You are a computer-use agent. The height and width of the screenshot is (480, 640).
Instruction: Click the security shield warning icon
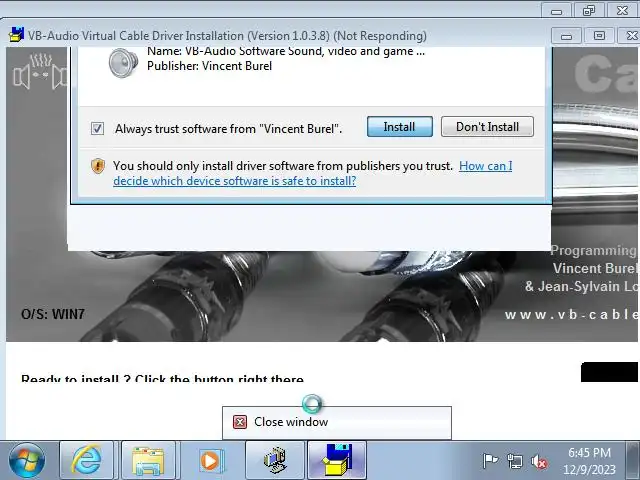98,166
